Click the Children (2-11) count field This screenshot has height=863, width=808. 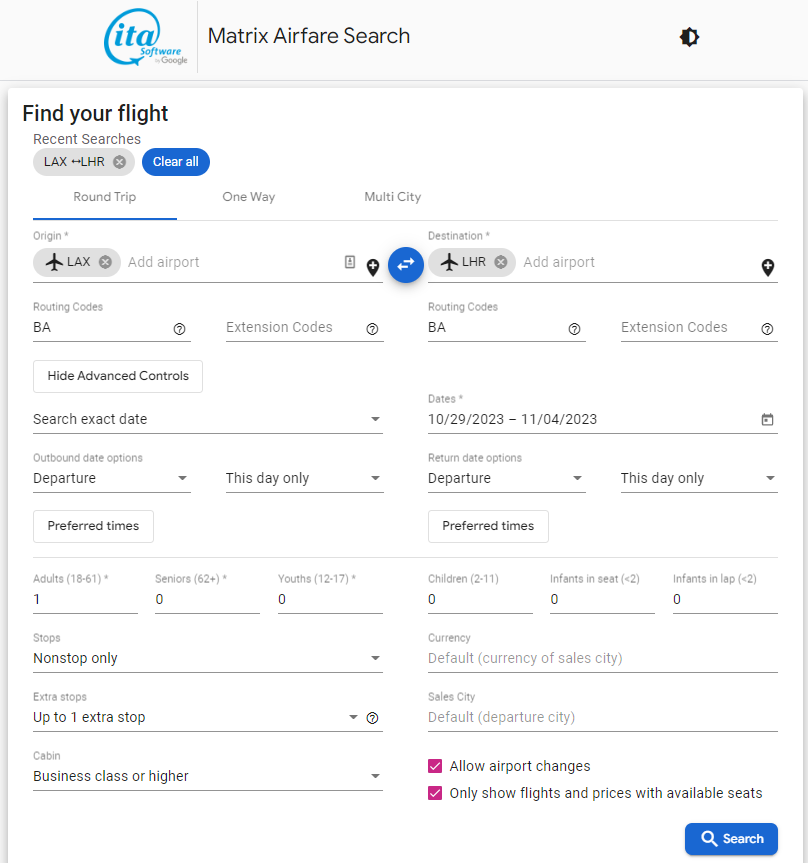pos(481,599)
